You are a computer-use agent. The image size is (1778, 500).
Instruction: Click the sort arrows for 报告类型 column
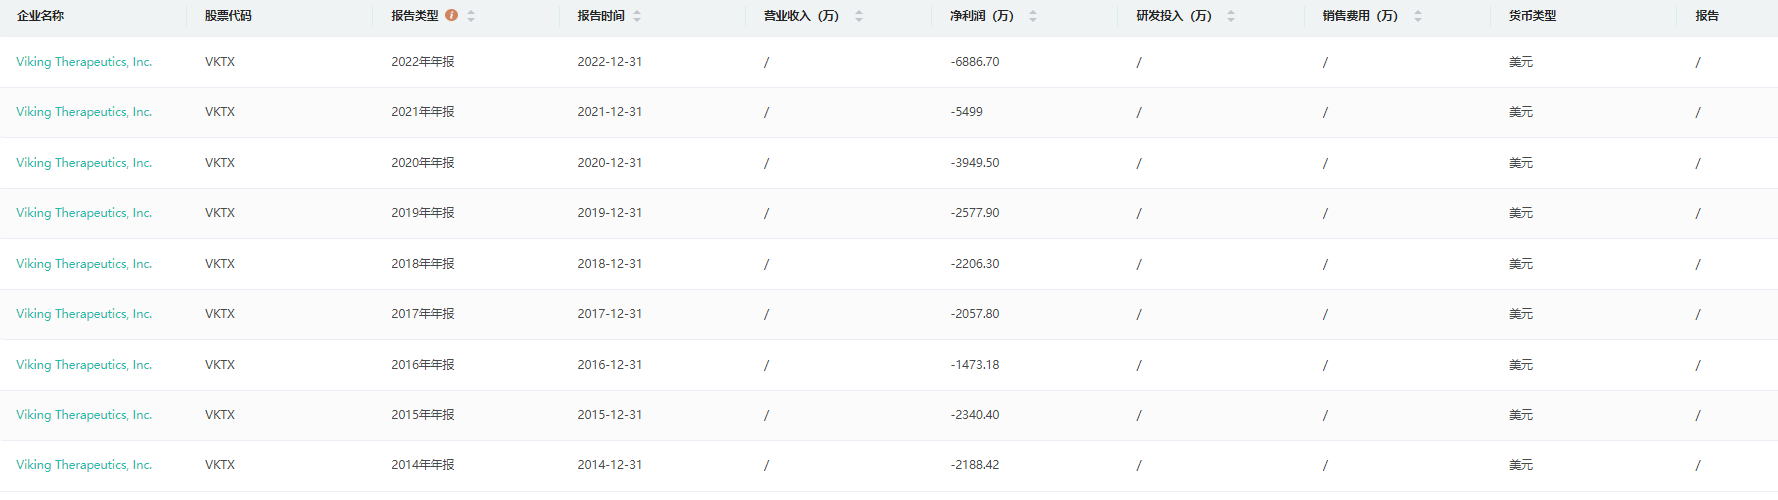tap(471, 16)
